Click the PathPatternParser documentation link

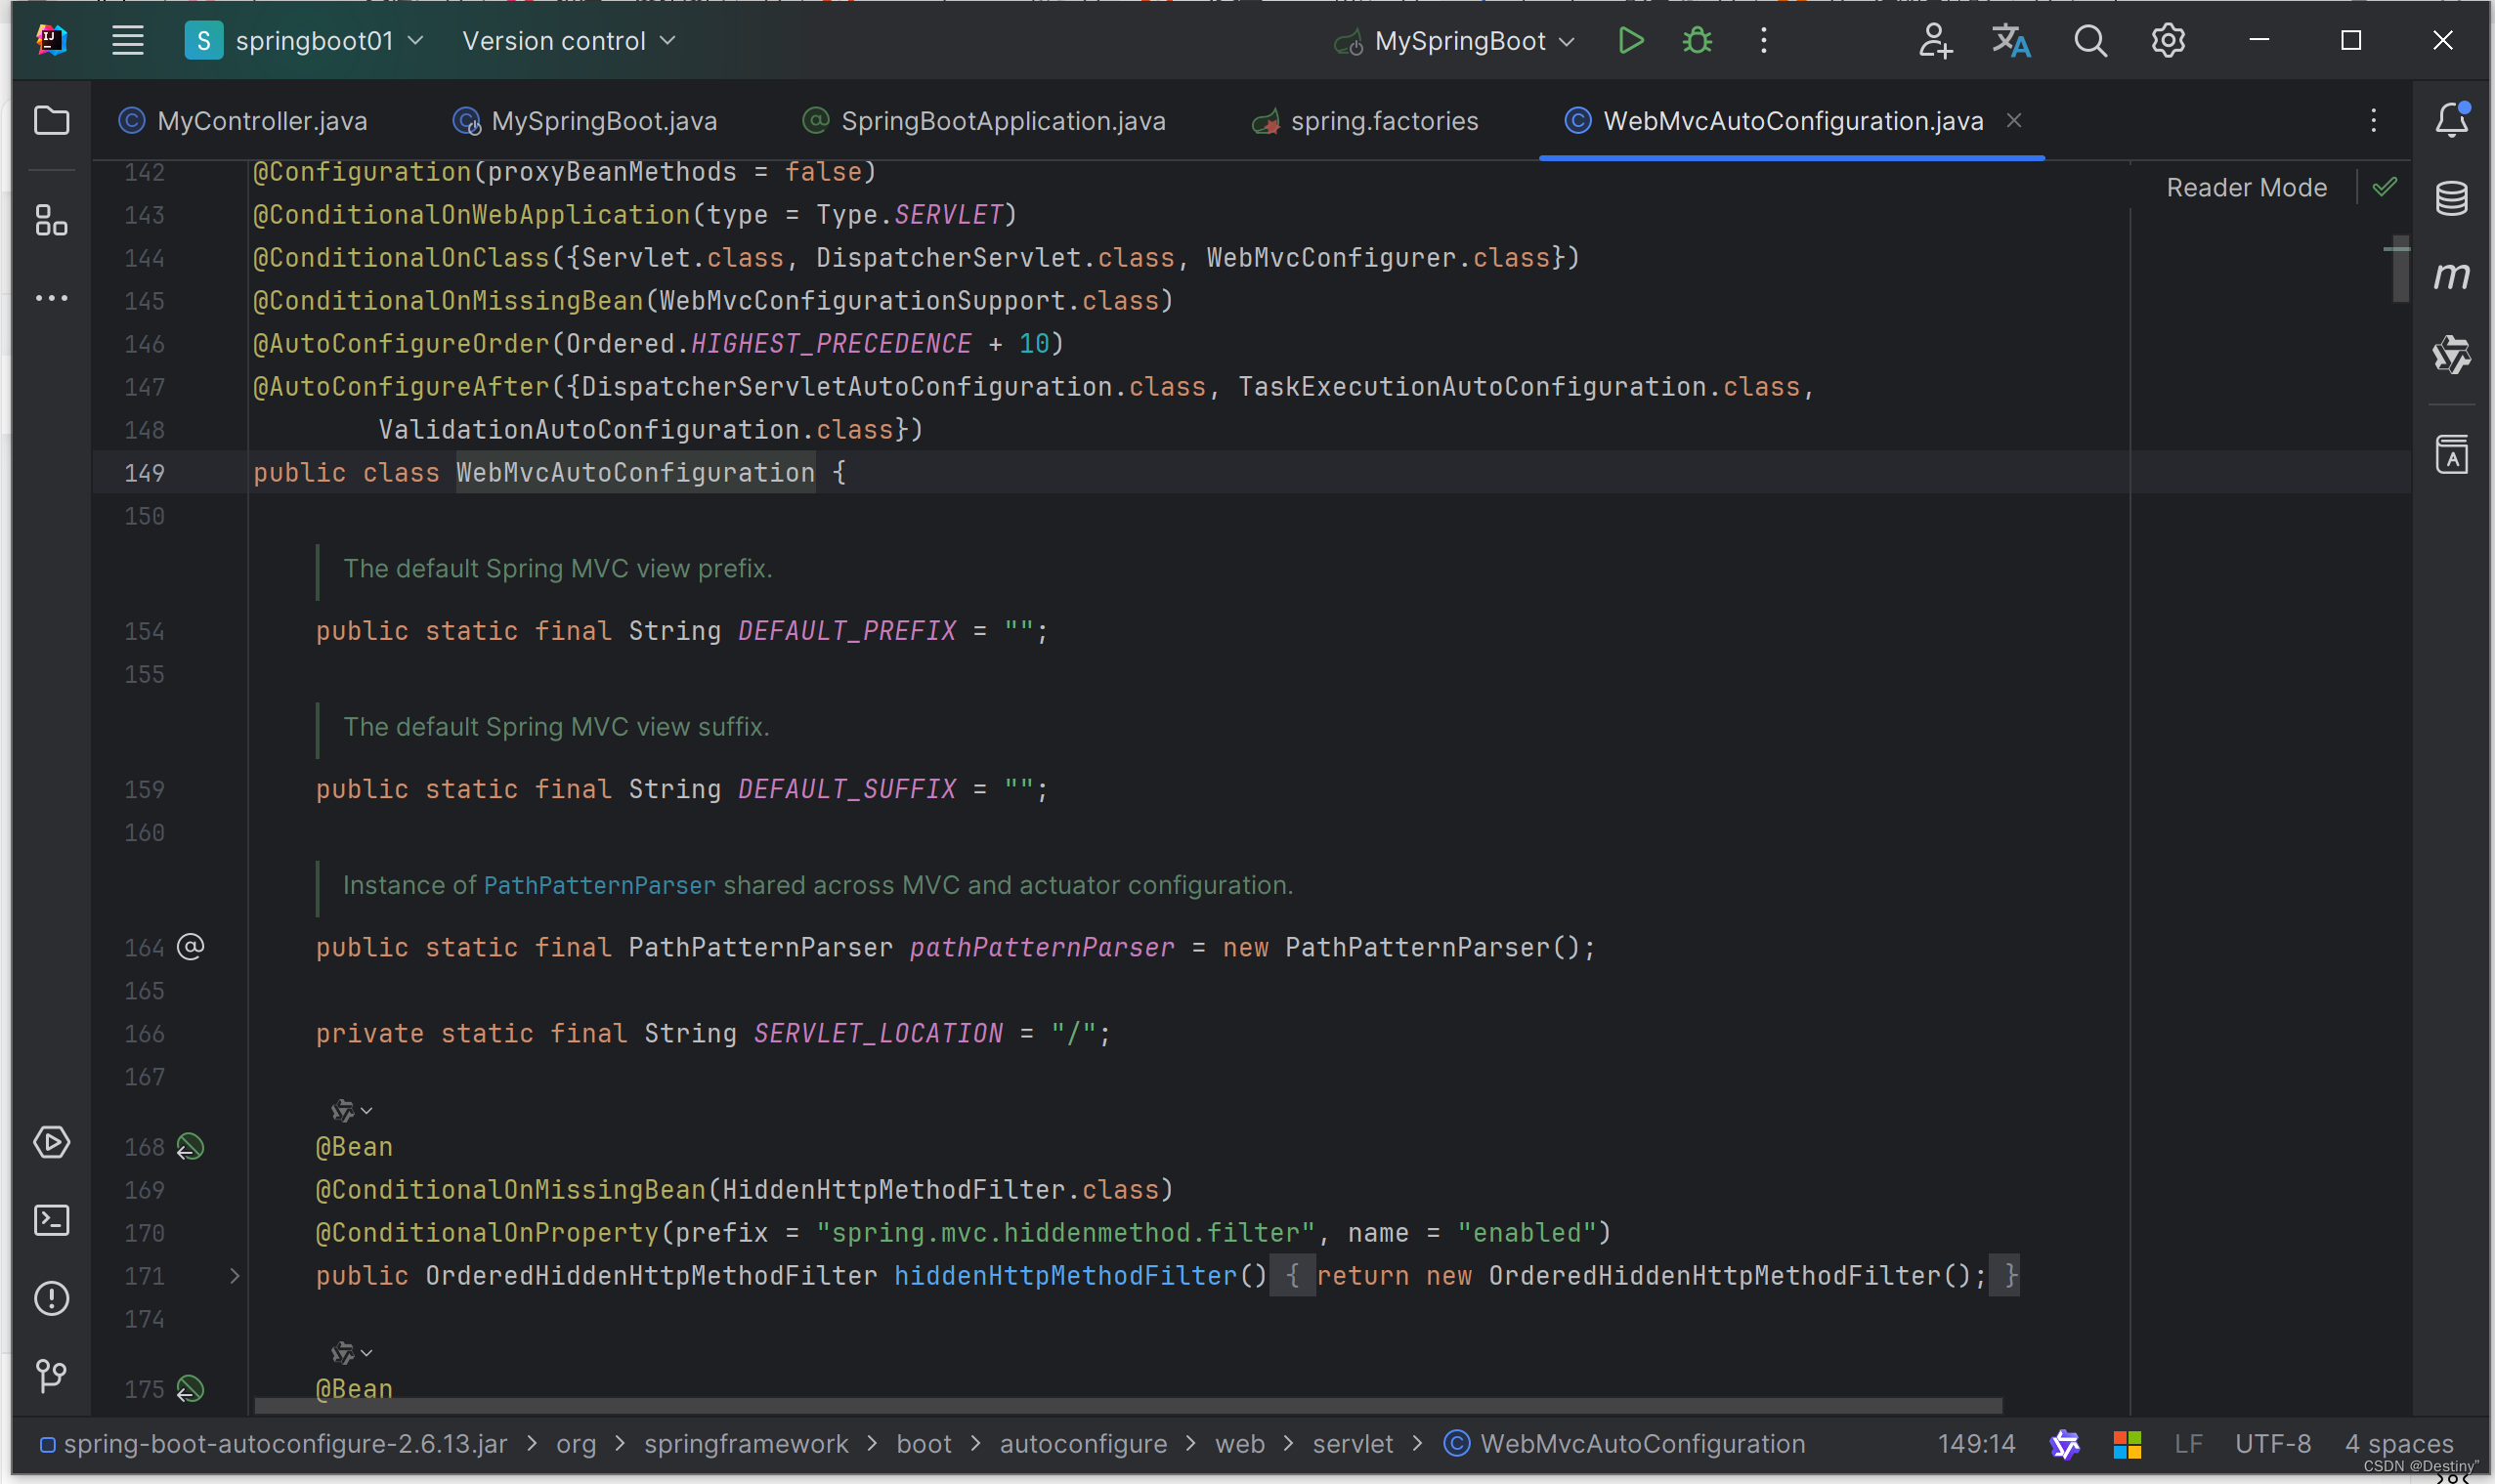[599, 885]
